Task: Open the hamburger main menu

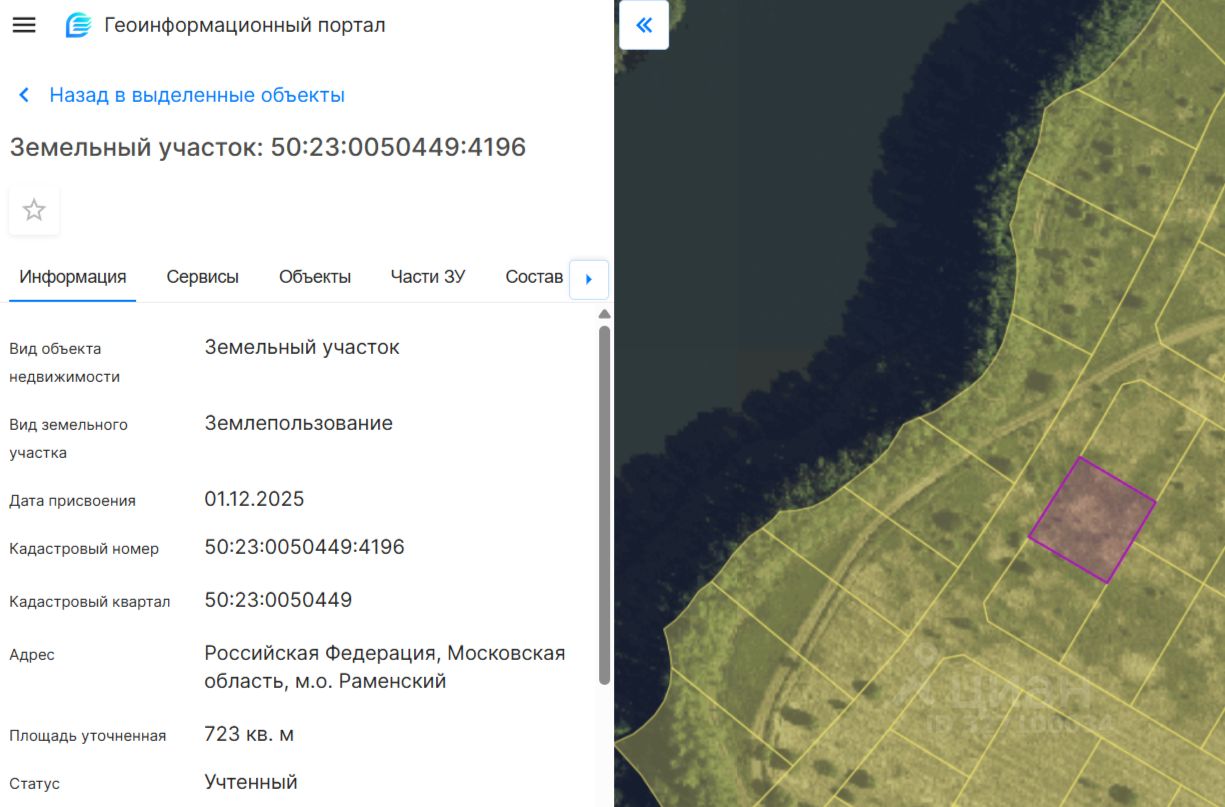Action: 24,26
